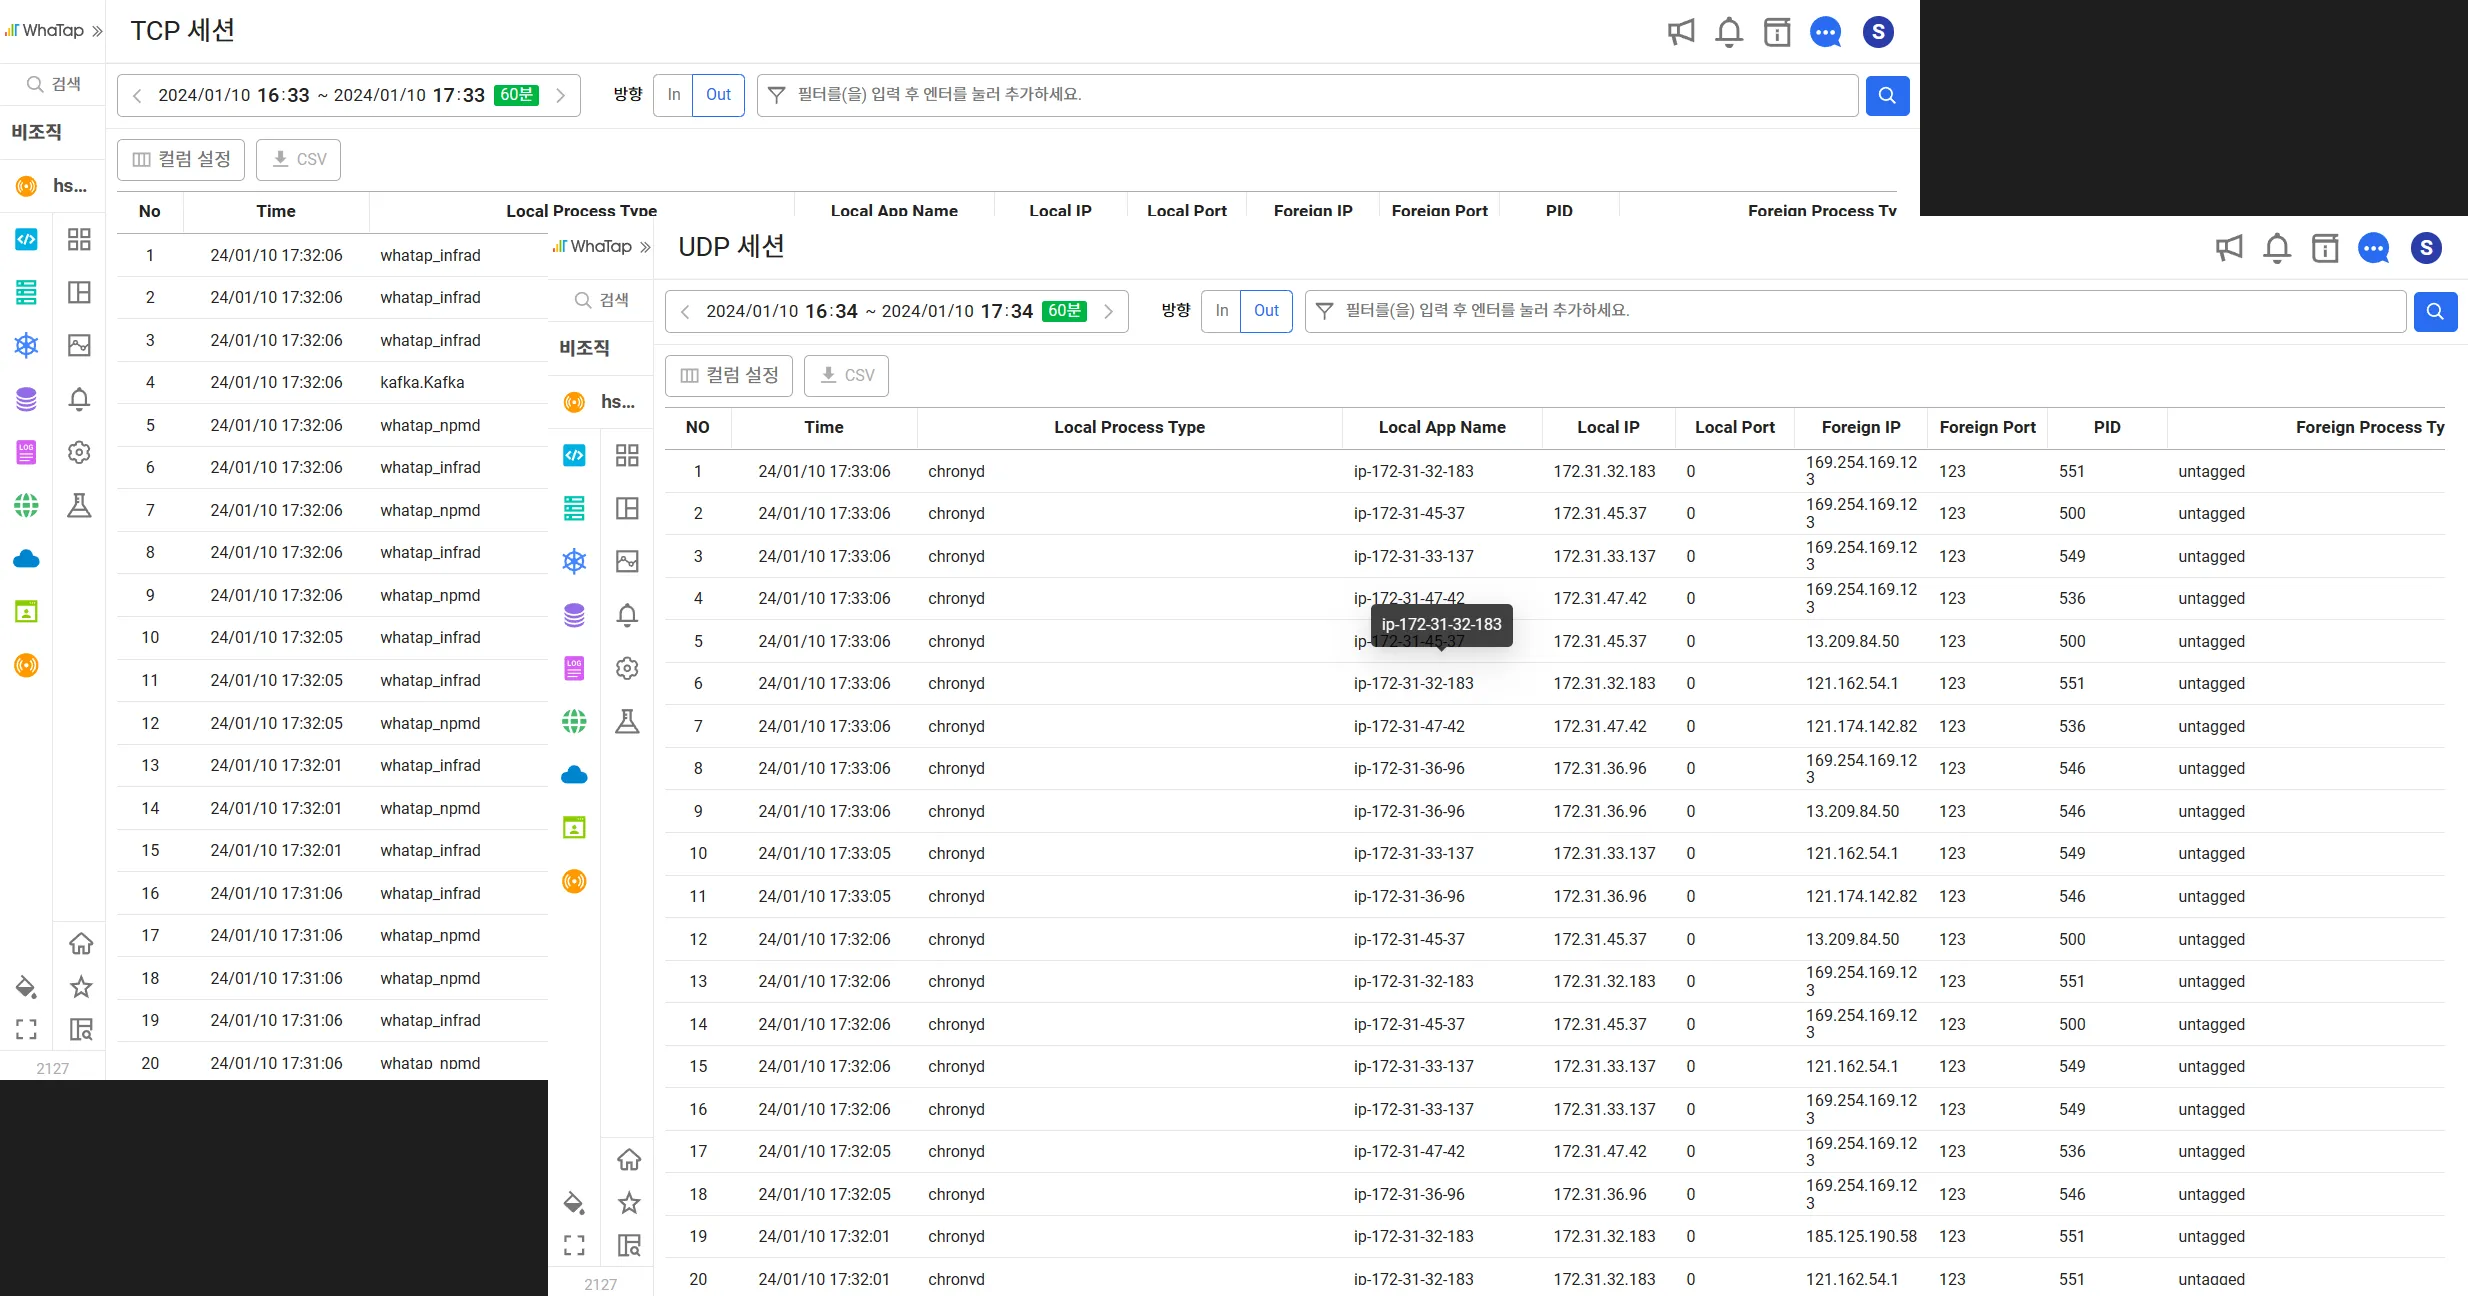
Task: Go to previous time range in UDP window
Action: (x=685, y=312)
